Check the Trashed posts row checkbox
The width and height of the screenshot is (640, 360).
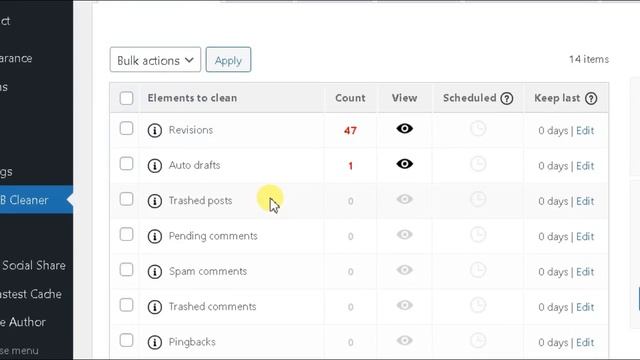127,199
